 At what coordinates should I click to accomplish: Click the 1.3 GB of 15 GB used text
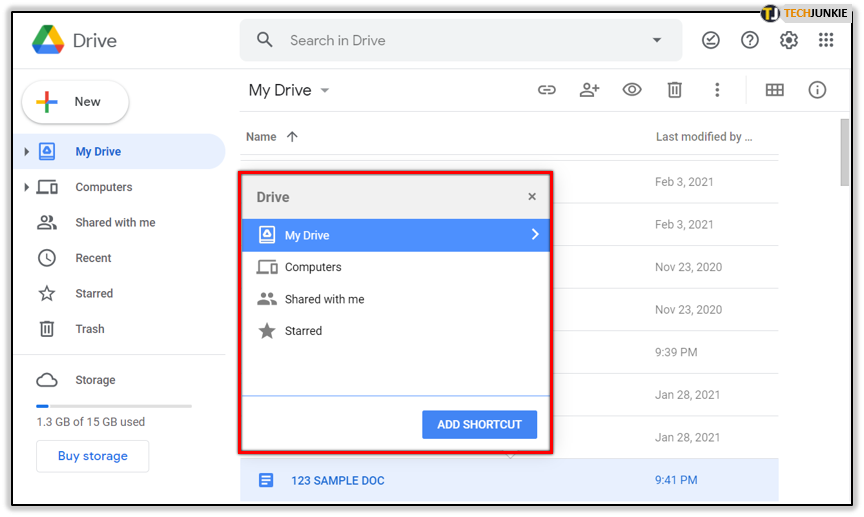[x=91, y=422]
